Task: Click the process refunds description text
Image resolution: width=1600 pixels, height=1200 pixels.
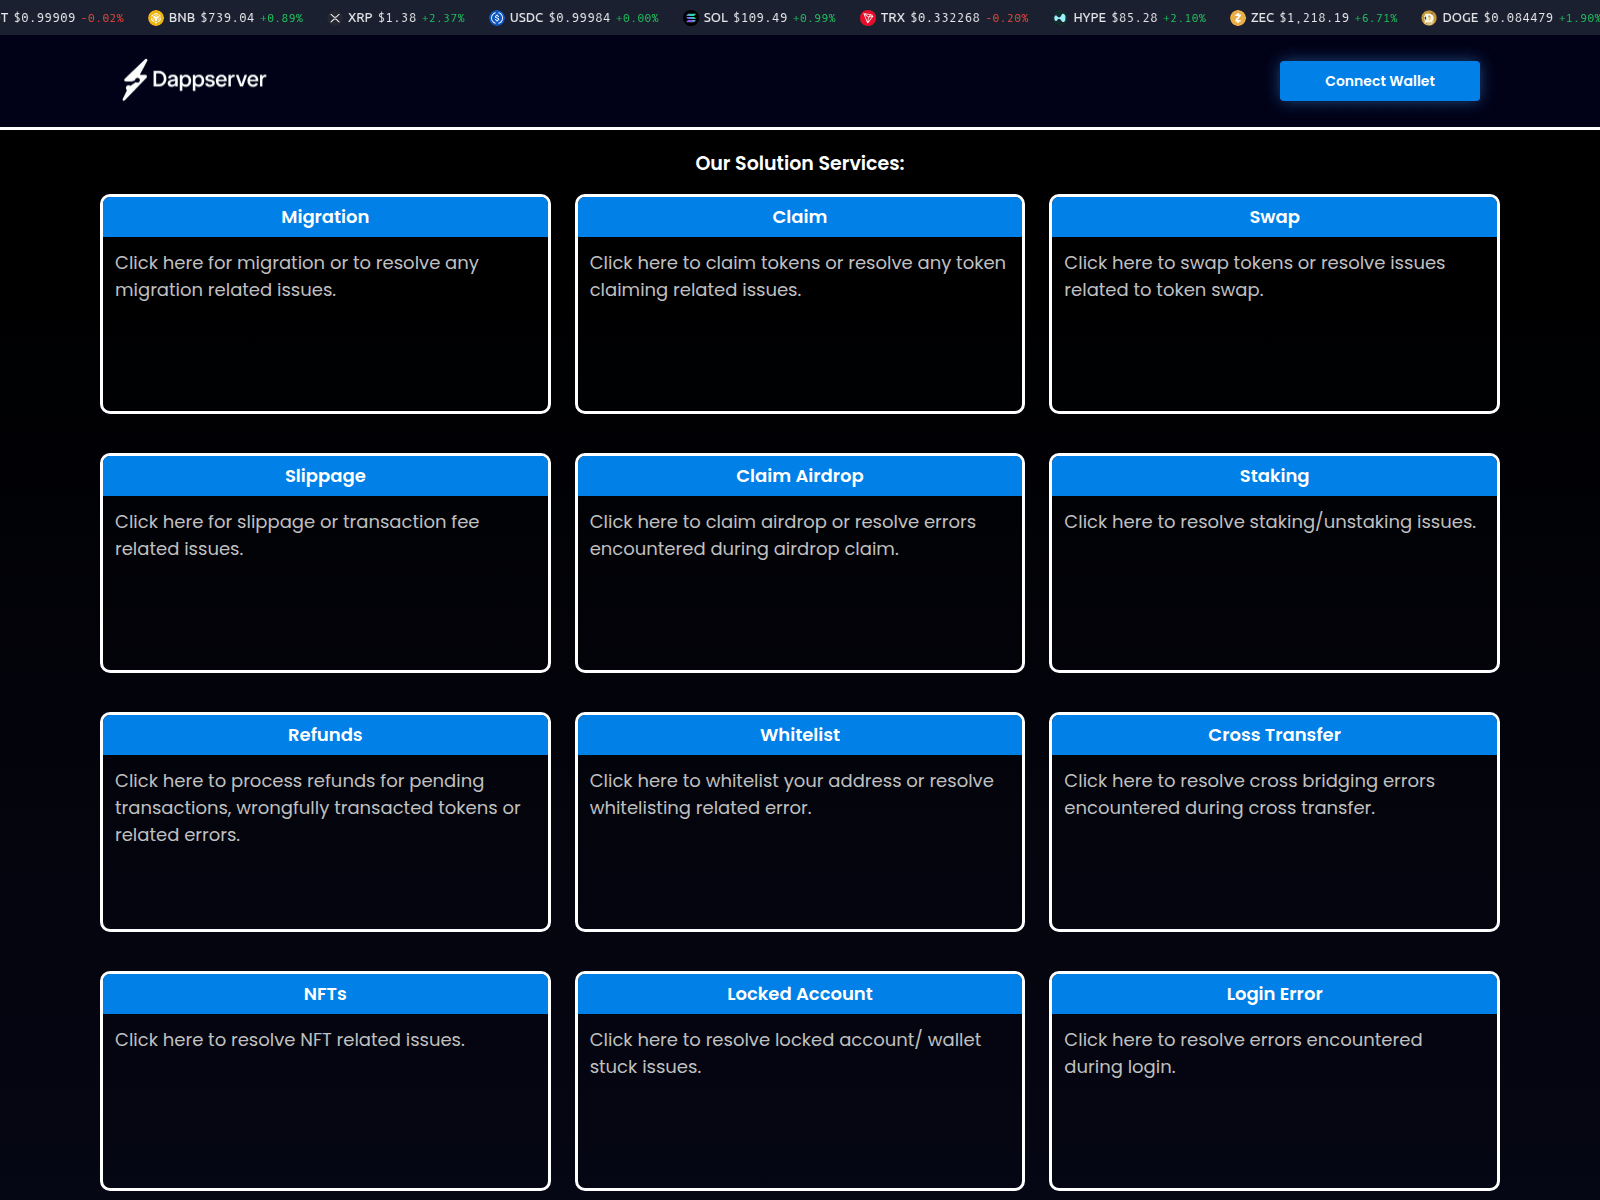Action: (317, 807)
